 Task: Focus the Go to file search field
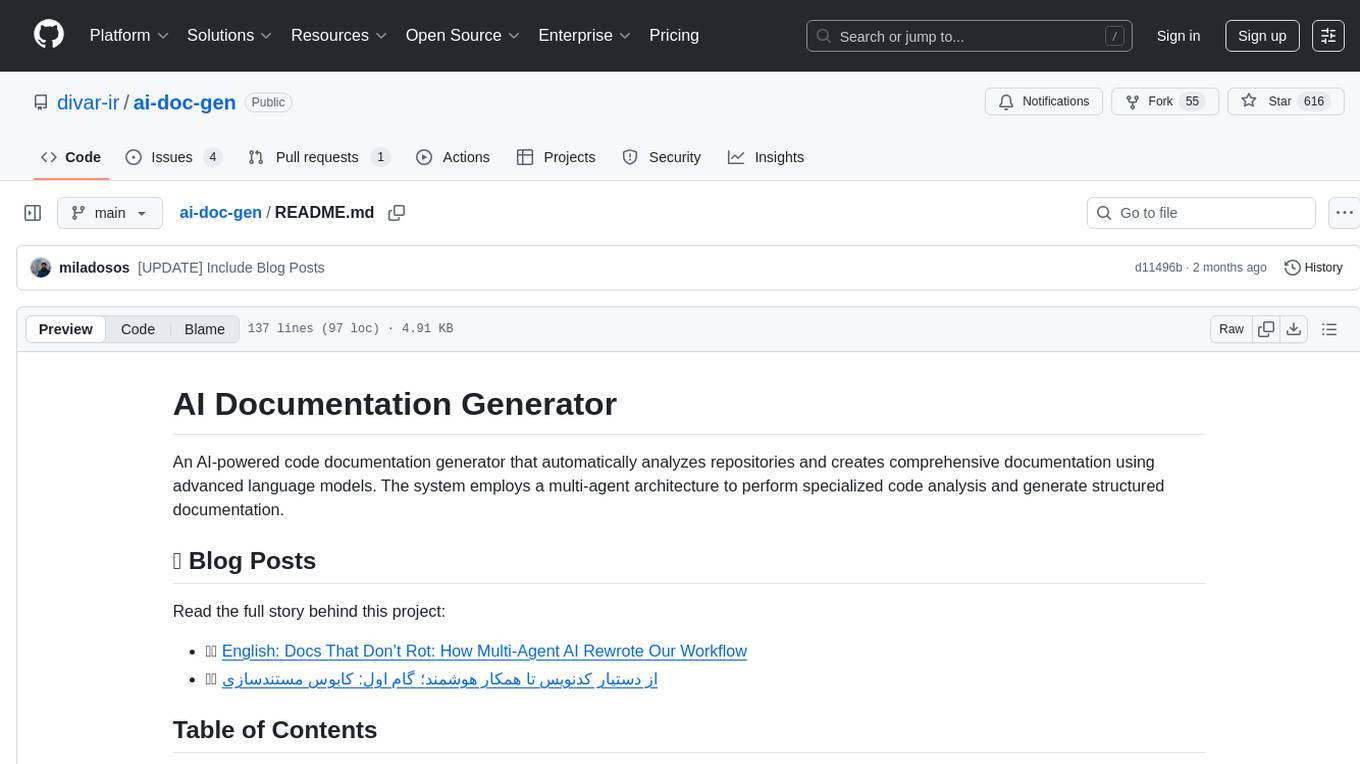[1201, 213]
